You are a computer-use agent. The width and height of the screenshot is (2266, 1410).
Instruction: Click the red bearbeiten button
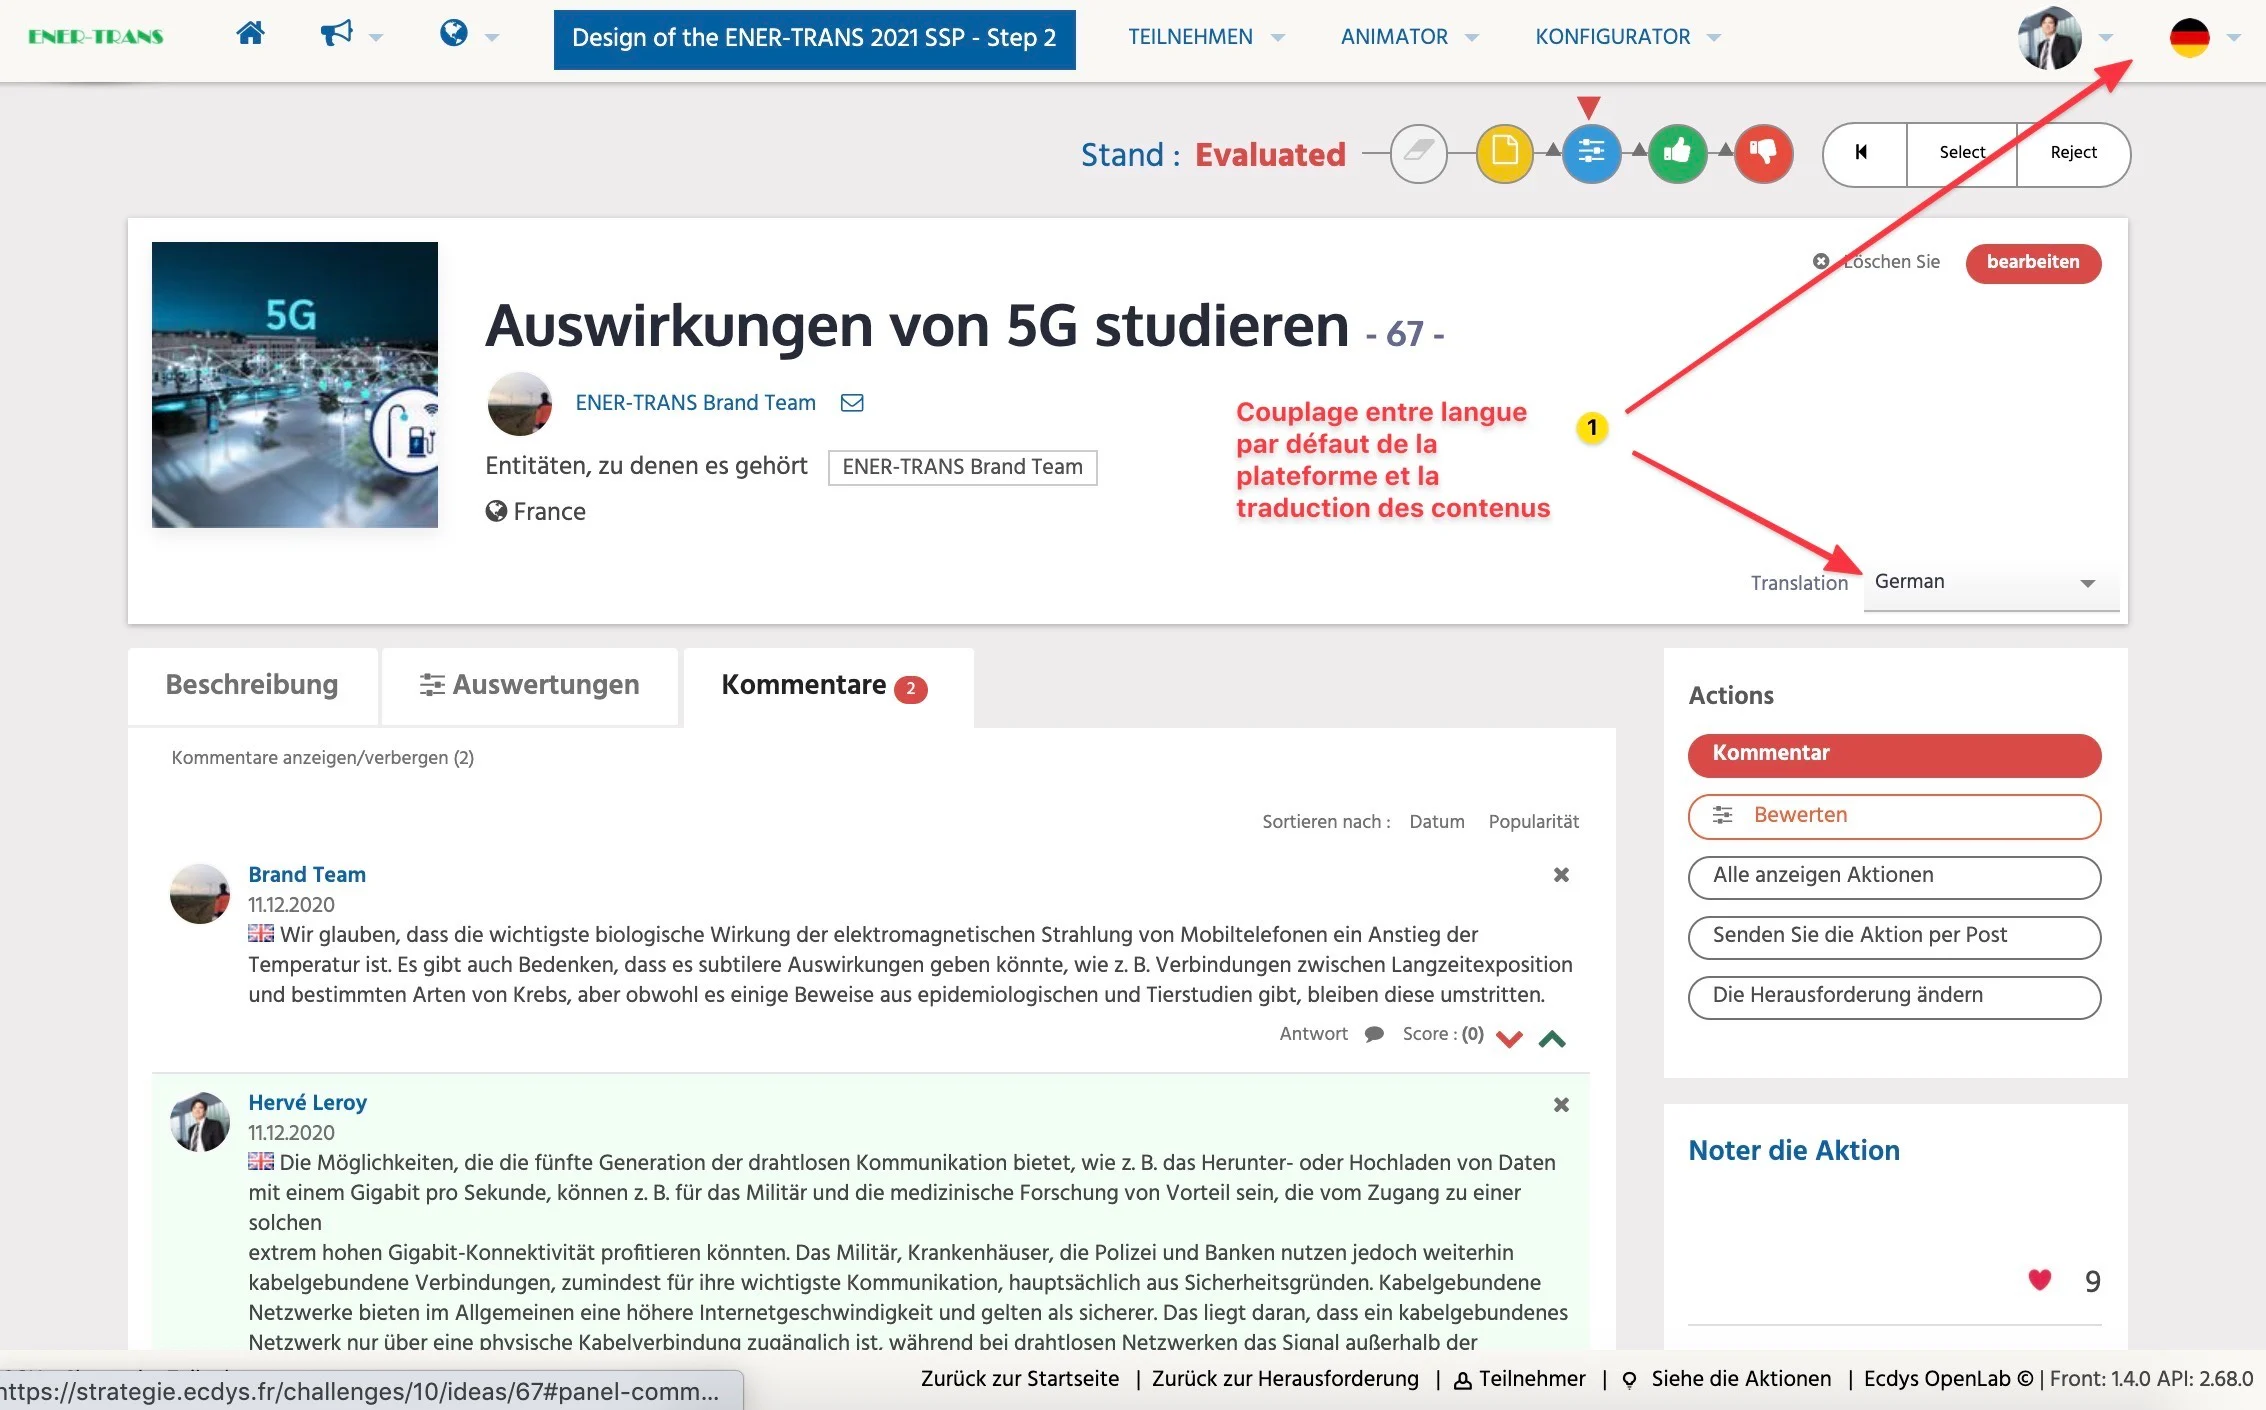(x=2033, y=263)
